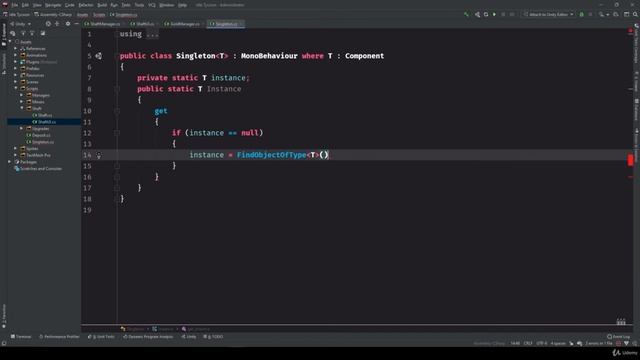Click the green debug bug icon
Screen dimensions: 640x360
(x=582, y=14)
